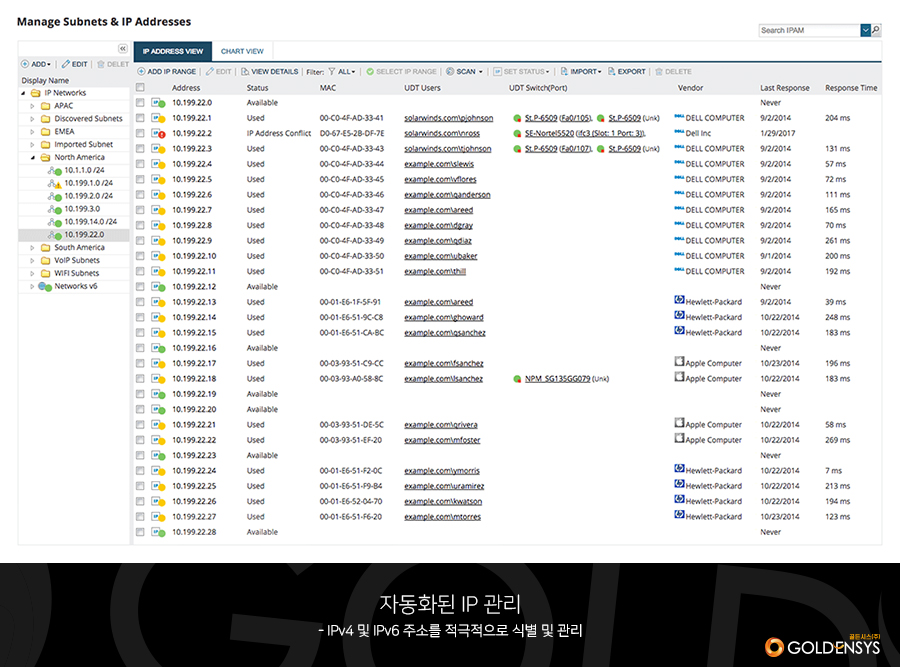900x667 pixels.
Task: Click the EXPORT toolbar button
Action: click(x=627, y=72)
